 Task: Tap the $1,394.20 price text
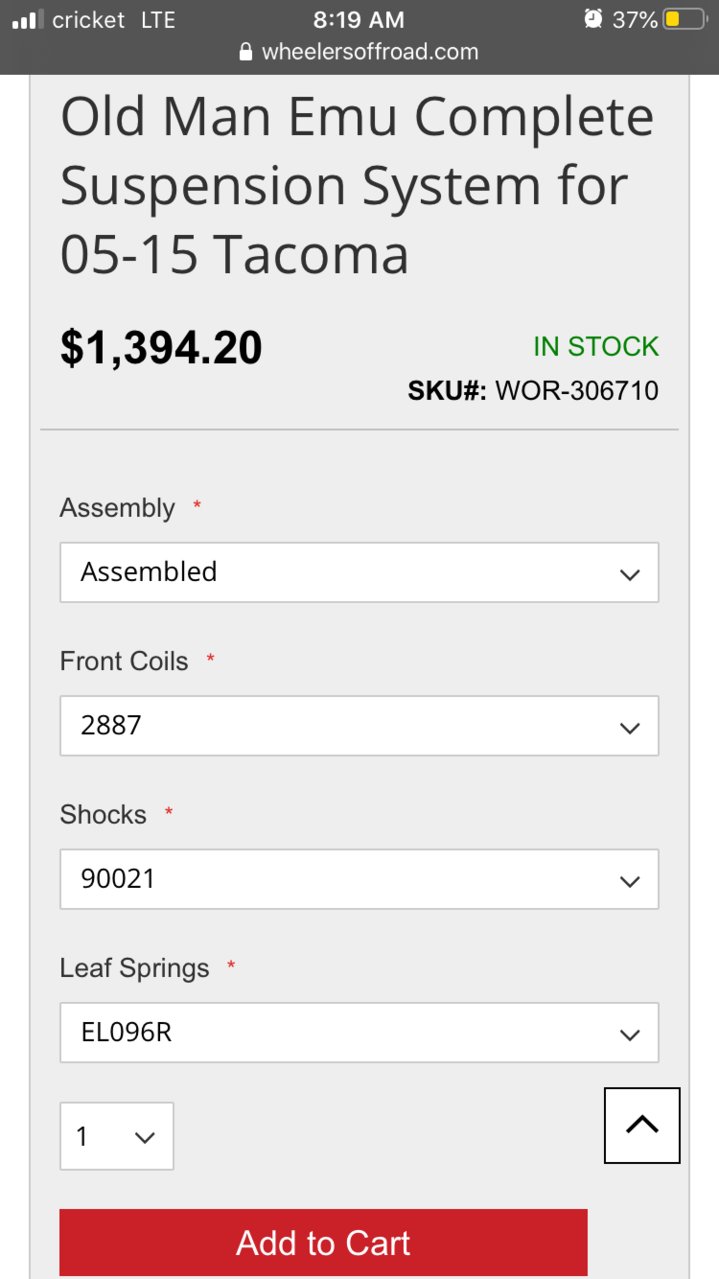(161, 347)
